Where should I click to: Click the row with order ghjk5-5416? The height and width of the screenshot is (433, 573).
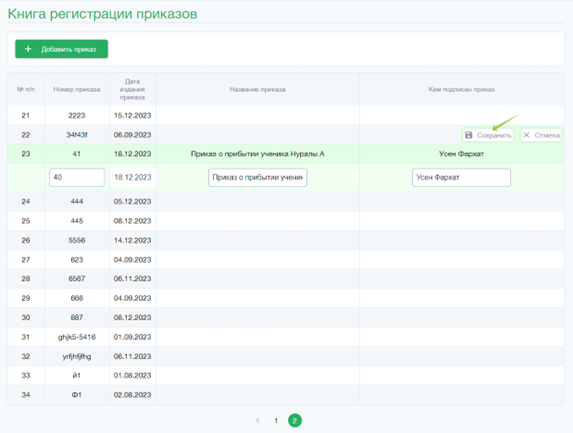point(286,337)
